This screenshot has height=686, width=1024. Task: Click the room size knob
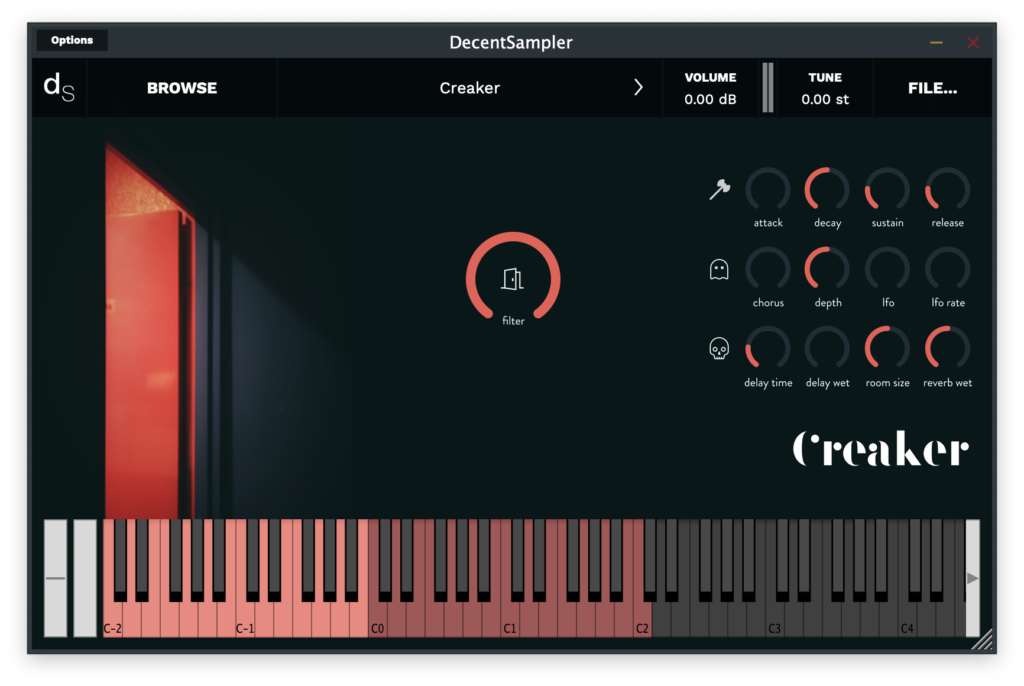coord(888,350)
